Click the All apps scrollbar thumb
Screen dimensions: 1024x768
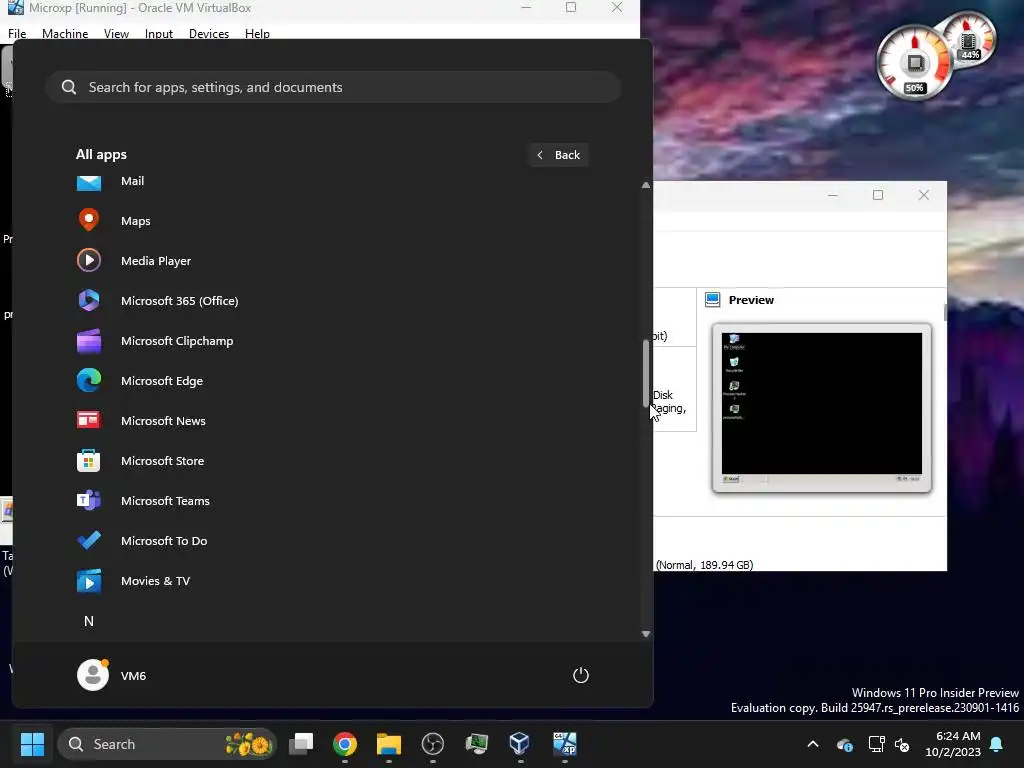coord(646,373)
